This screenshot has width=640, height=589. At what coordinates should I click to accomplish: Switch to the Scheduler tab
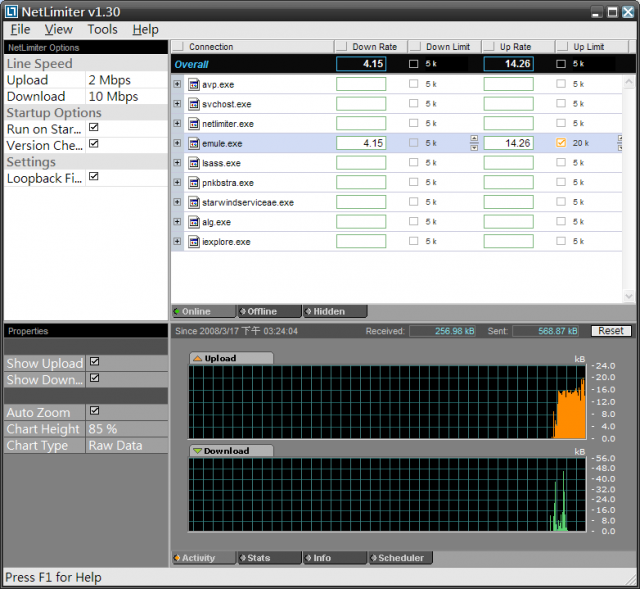click(x=400, y=558)
